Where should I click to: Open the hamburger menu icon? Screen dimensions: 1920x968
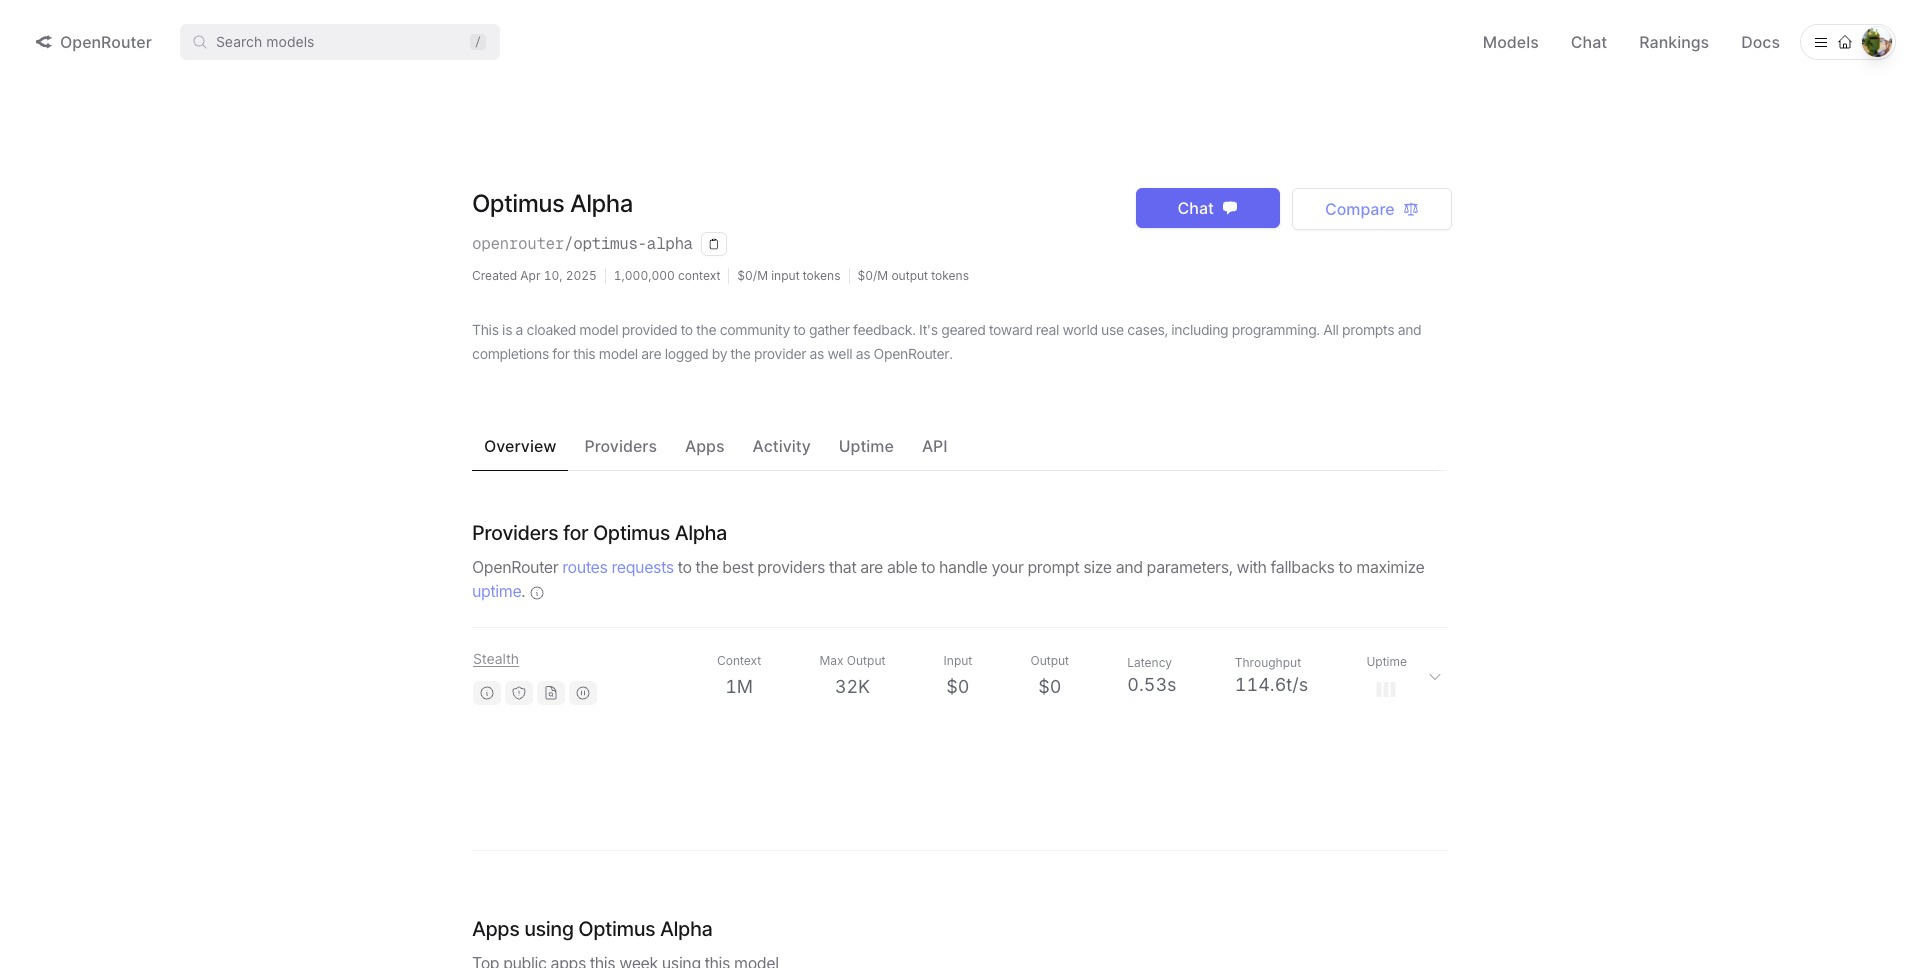(x=1821, y=42)
